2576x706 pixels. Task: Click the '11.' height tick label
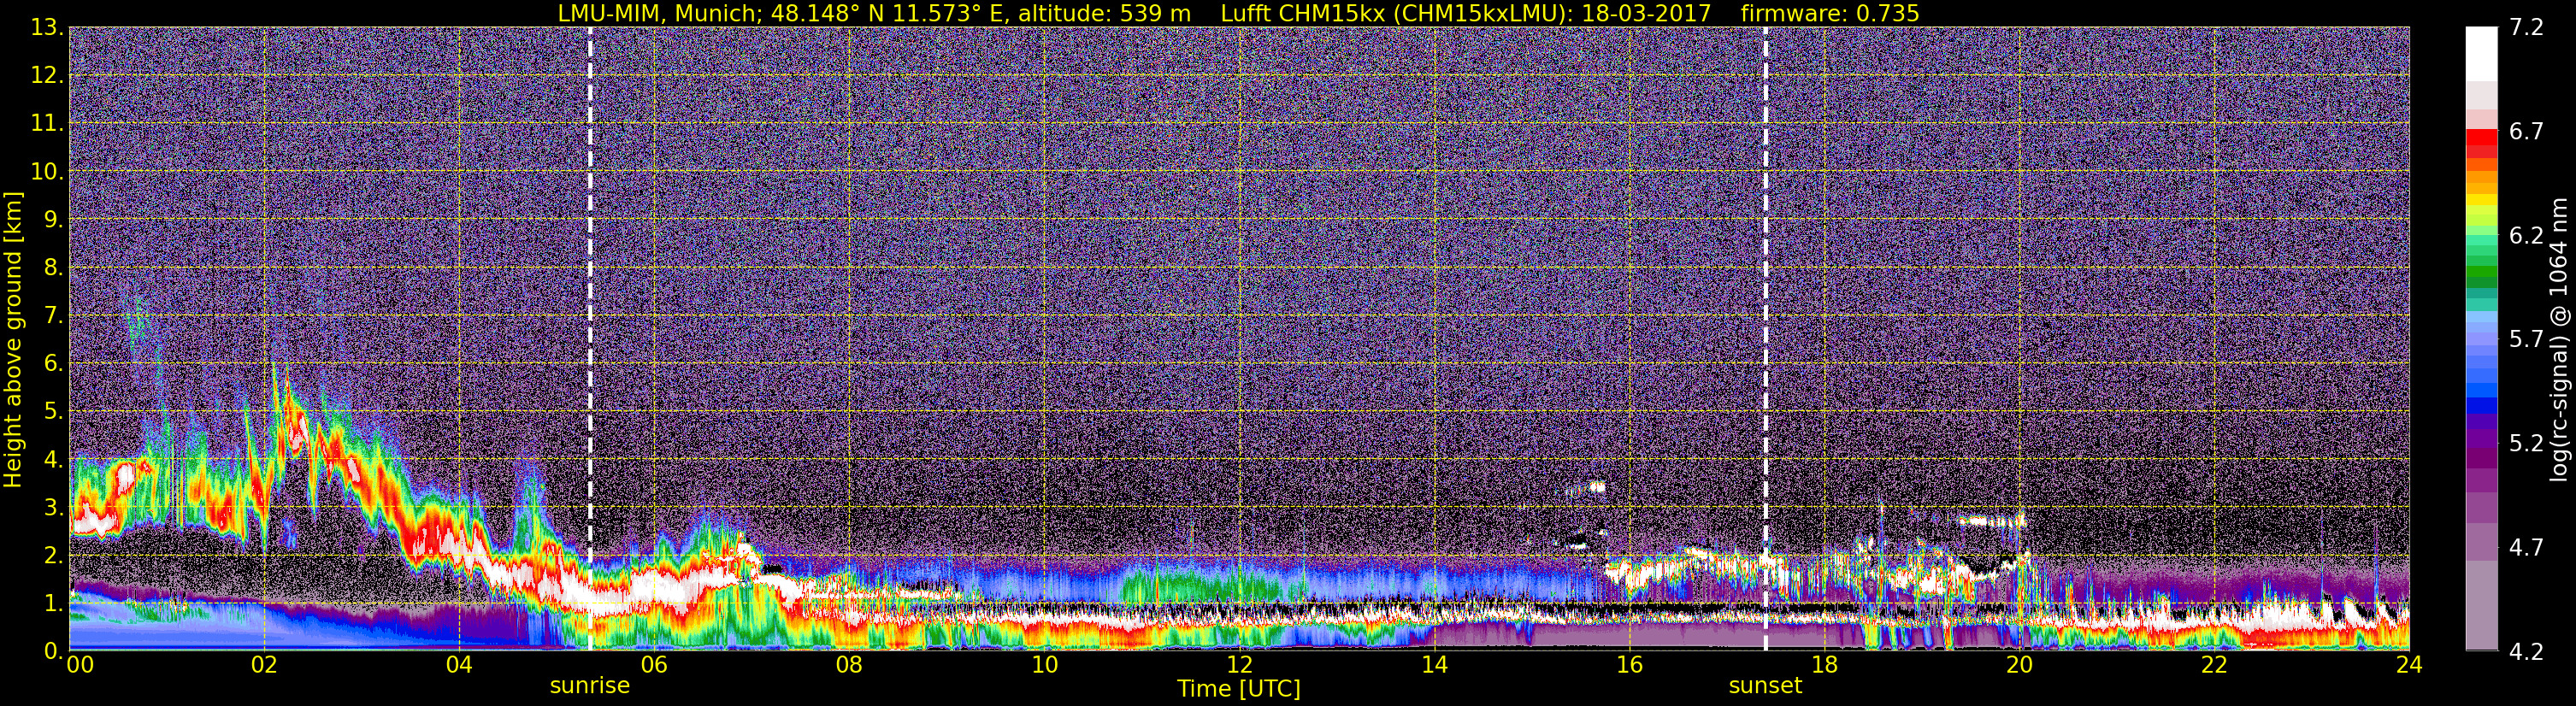[47, 124]
